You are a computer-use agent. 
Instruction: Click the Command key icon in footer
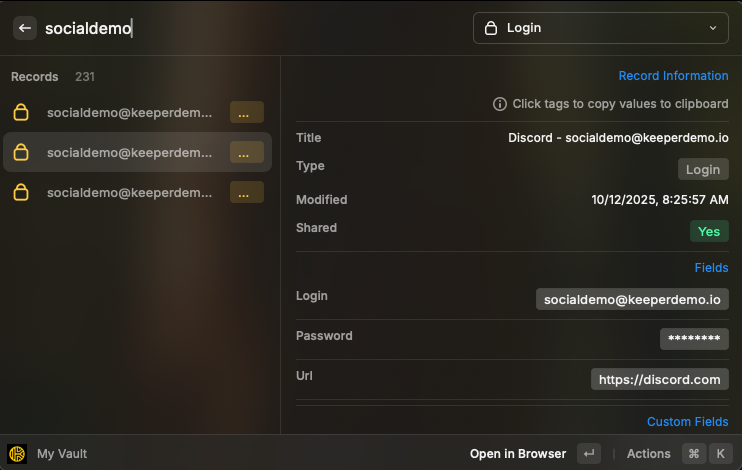click(694, 453)
